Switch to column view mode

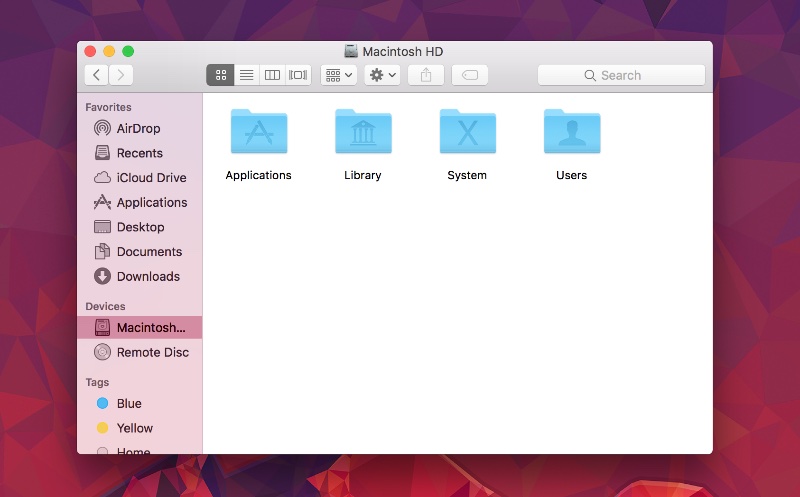coord(272,75)
